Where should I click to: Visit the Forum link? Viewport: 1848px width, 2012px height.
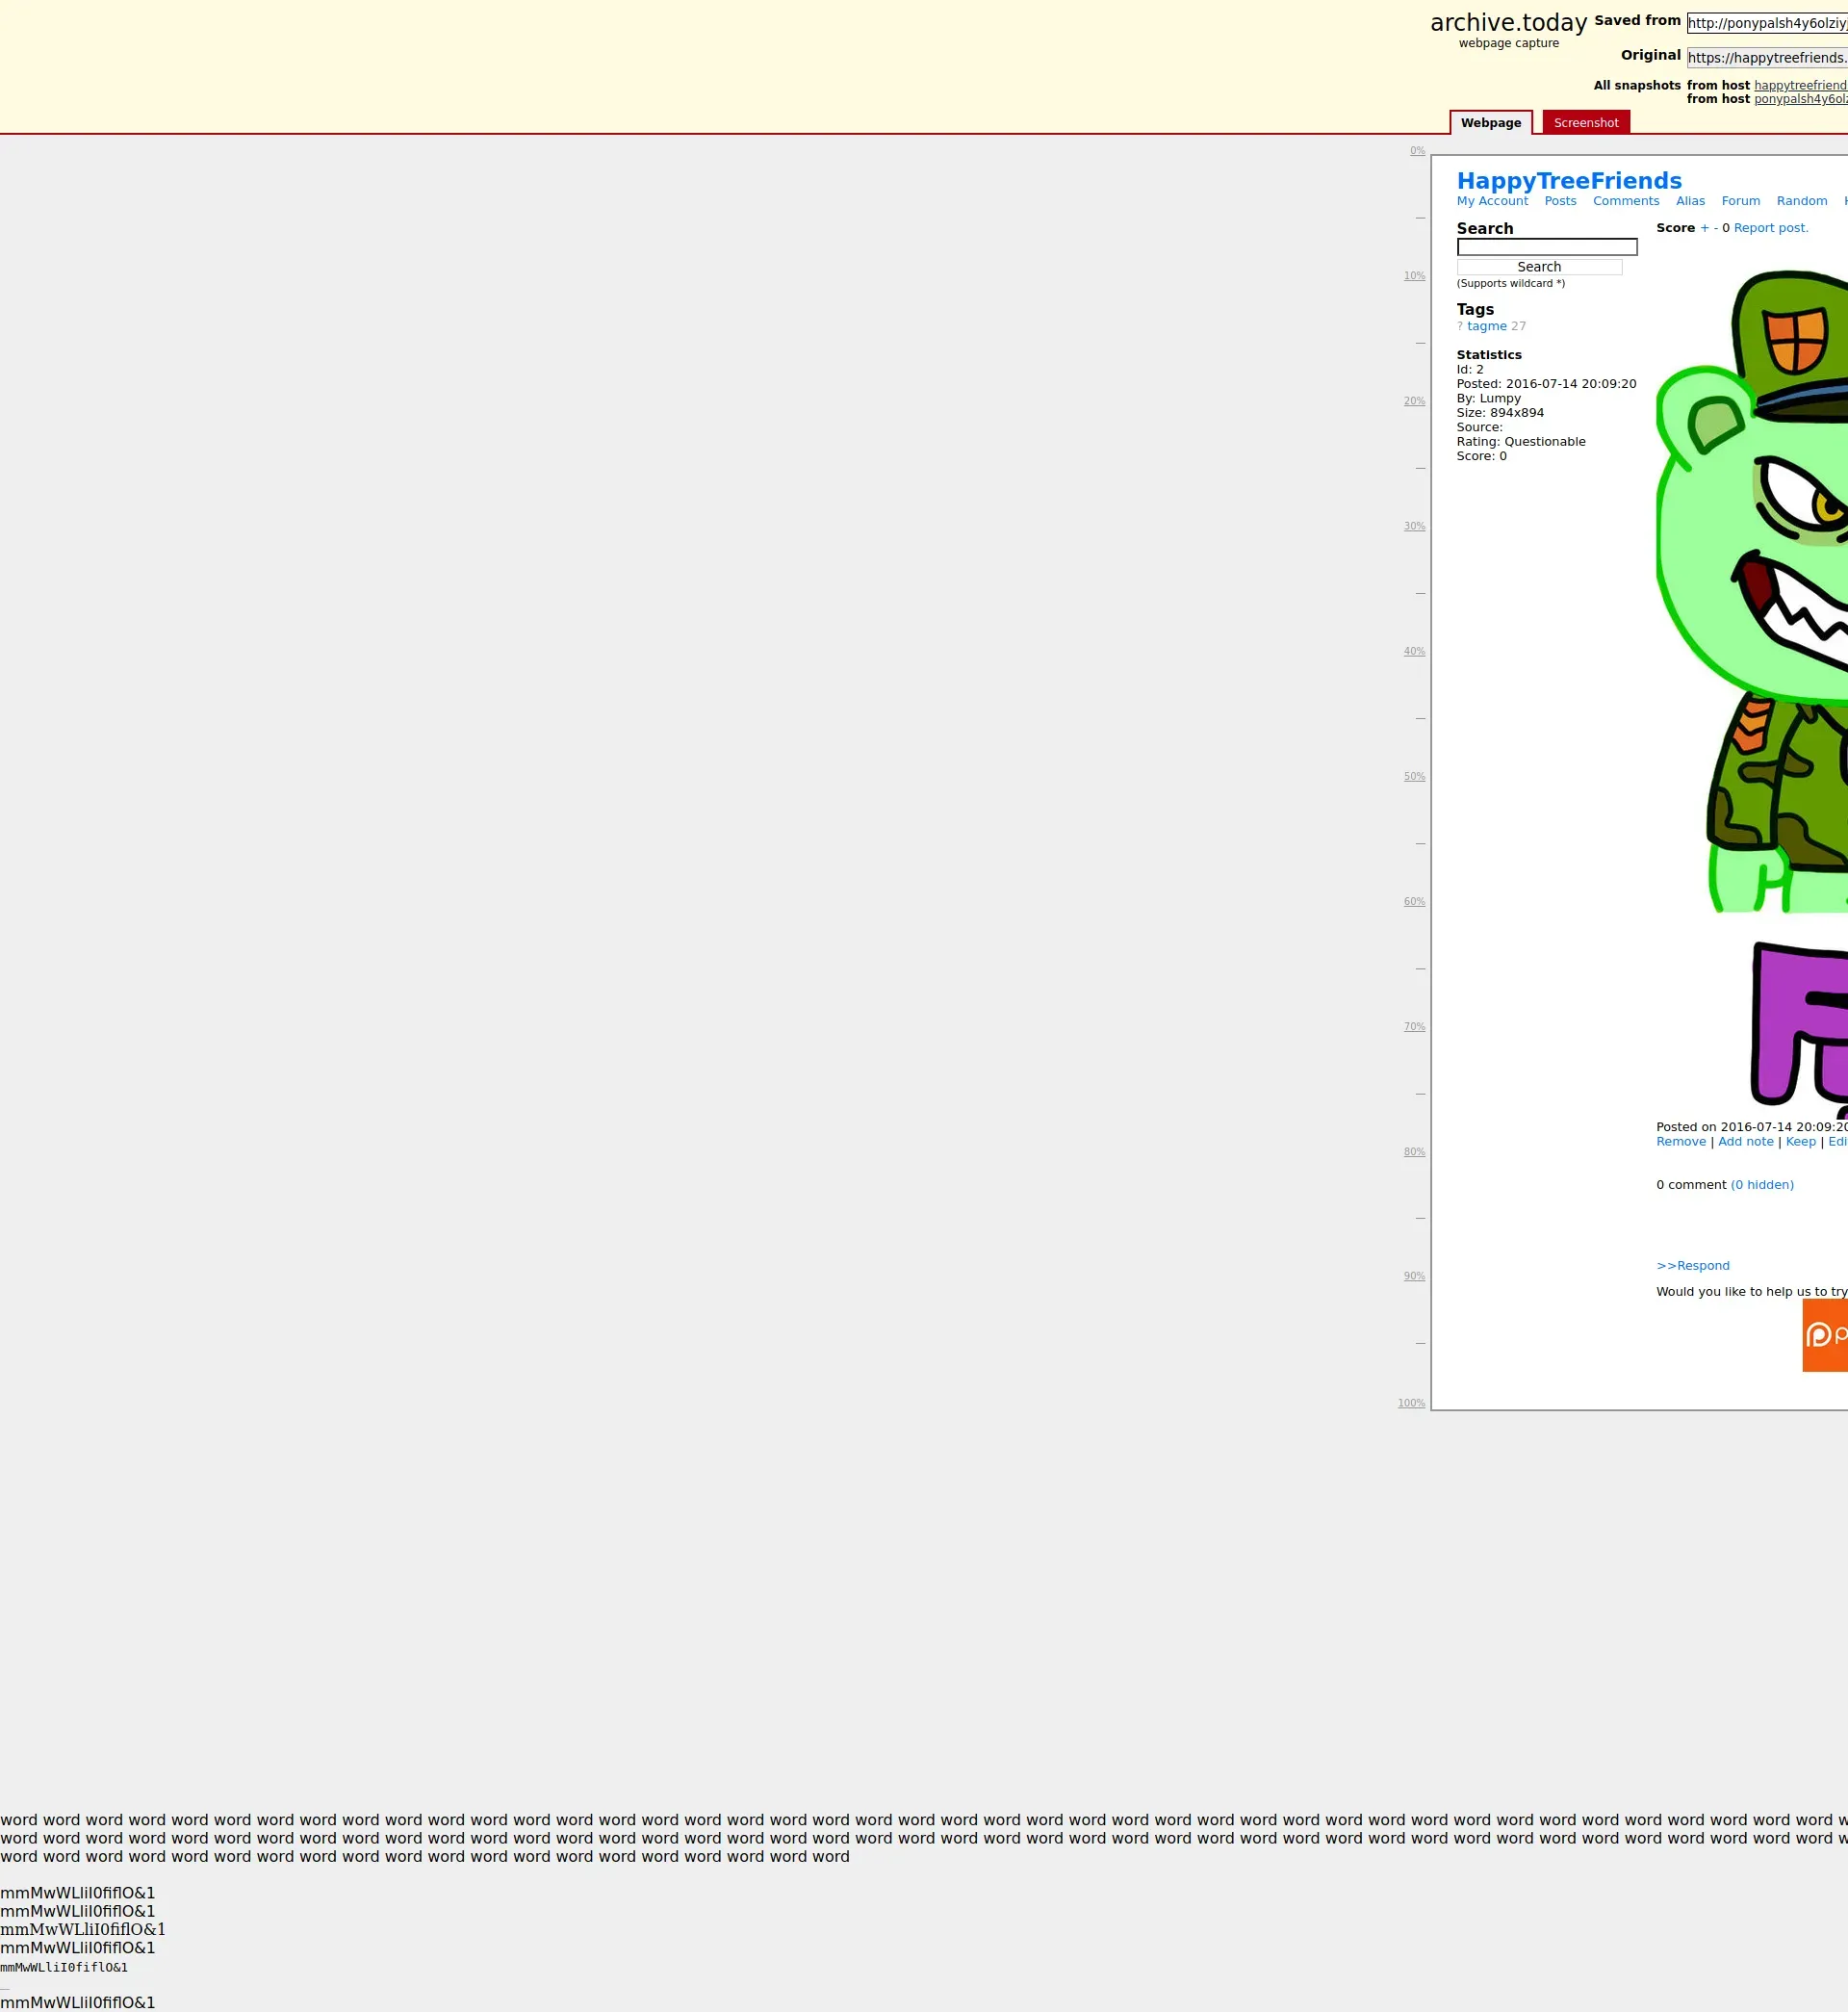coord(1740,201)
